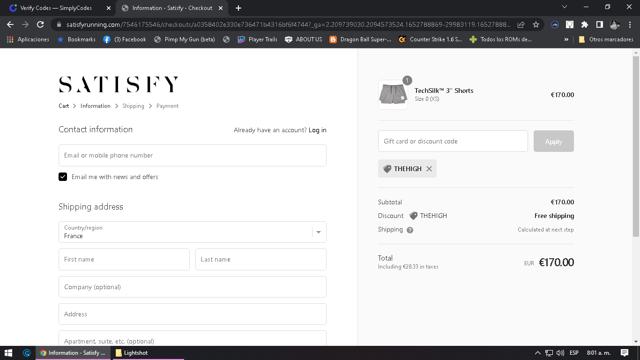Image resolution: width=640 pixels, height=360 pixels.
Task: Click the SATISFY logo
Action: [x=118, y=84]
